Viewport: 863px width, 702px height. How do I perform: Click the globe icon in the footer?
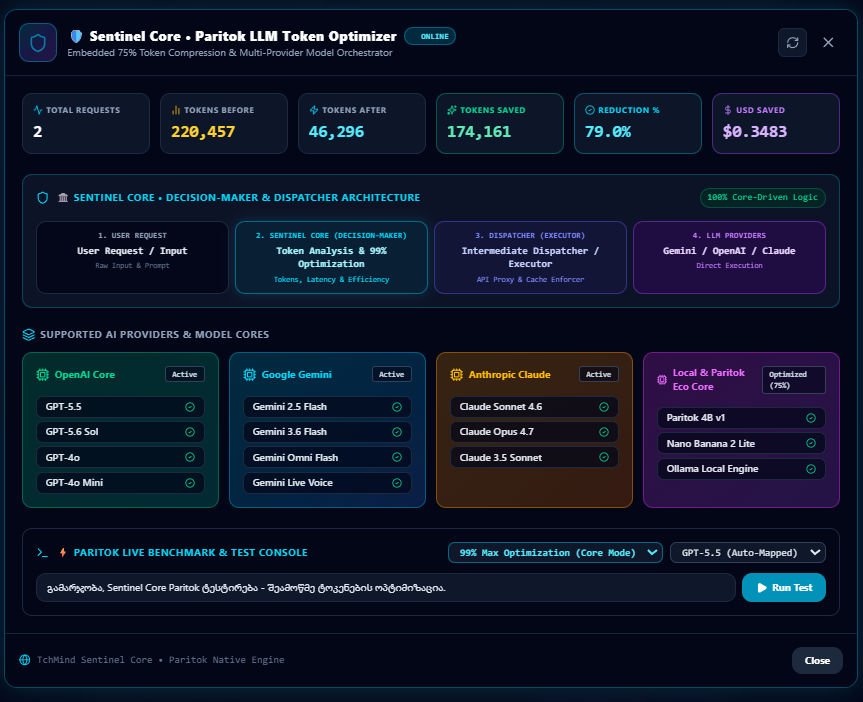click(x=25, y=660)
